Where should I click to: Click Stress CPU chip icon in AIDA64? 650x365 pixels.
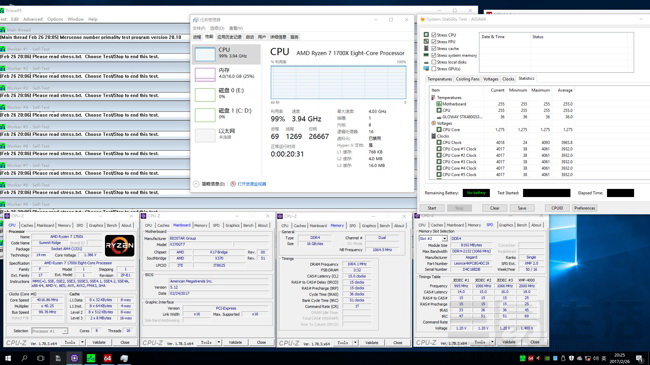pyautogui.click(x=426, y=35)
